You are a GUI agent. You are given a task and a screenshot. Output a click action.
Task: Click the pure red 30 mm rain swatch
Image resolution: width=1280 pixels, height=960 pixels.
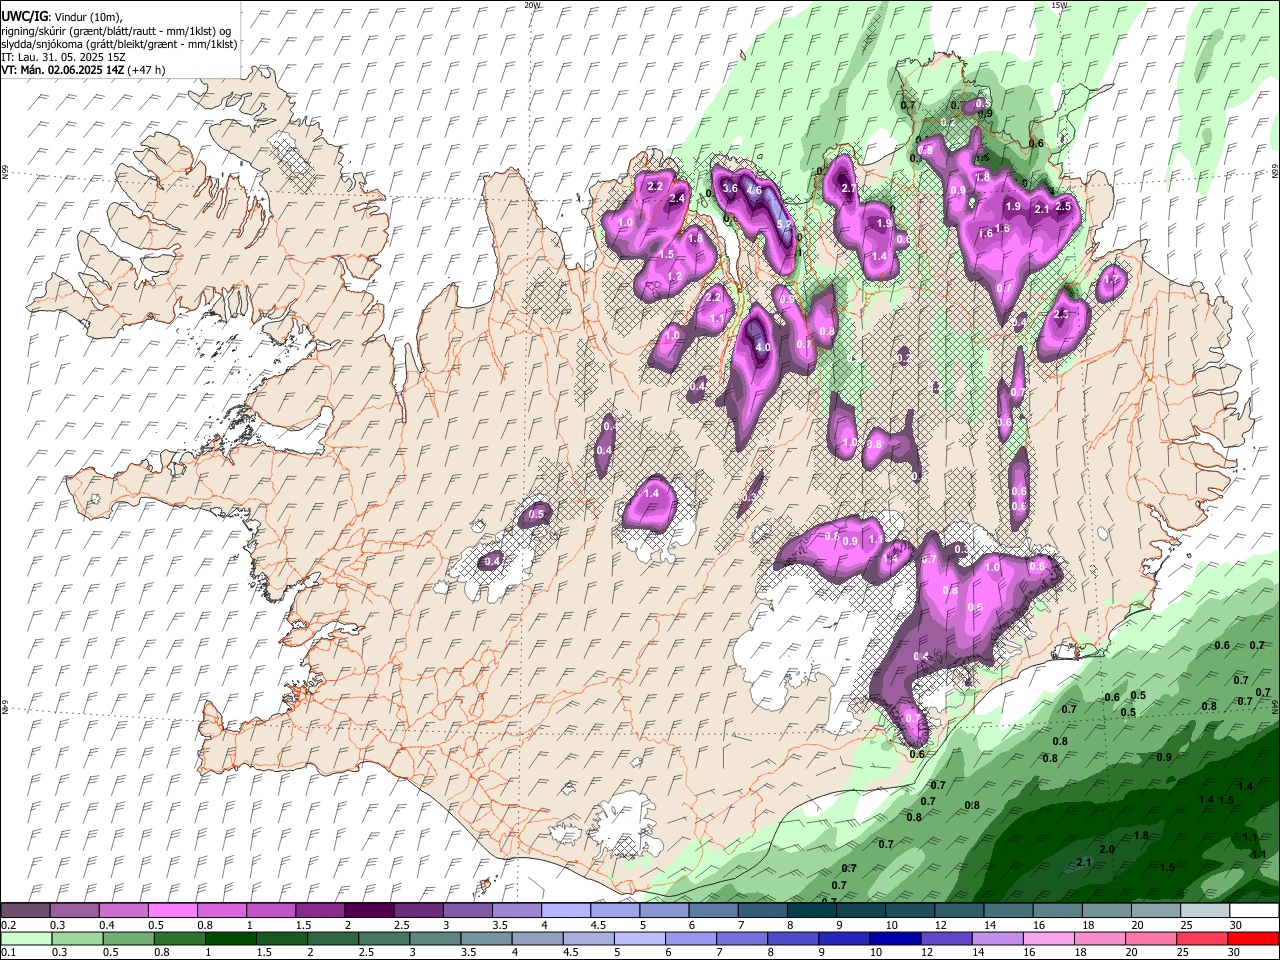pos(1252,938)
